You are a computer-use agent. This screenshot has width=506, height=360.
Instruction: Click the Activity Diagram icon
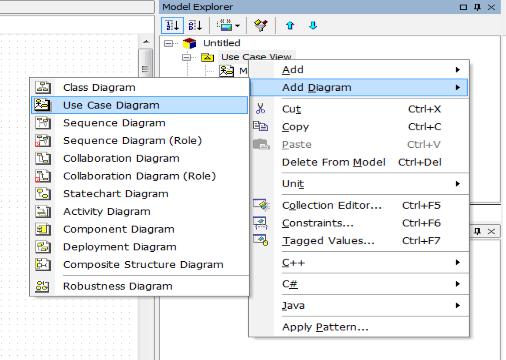tap(43, 211)
